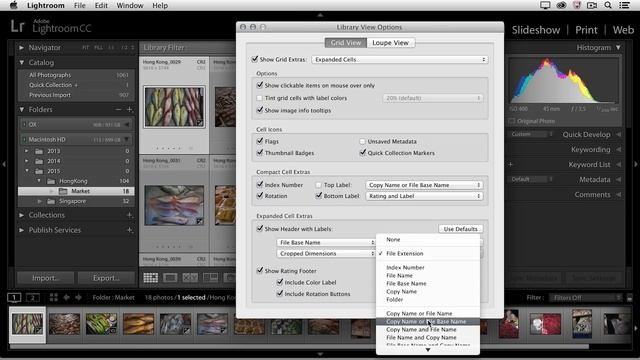Switch to the Loupe View tab
640x360 pixels.
pos(390,42)
